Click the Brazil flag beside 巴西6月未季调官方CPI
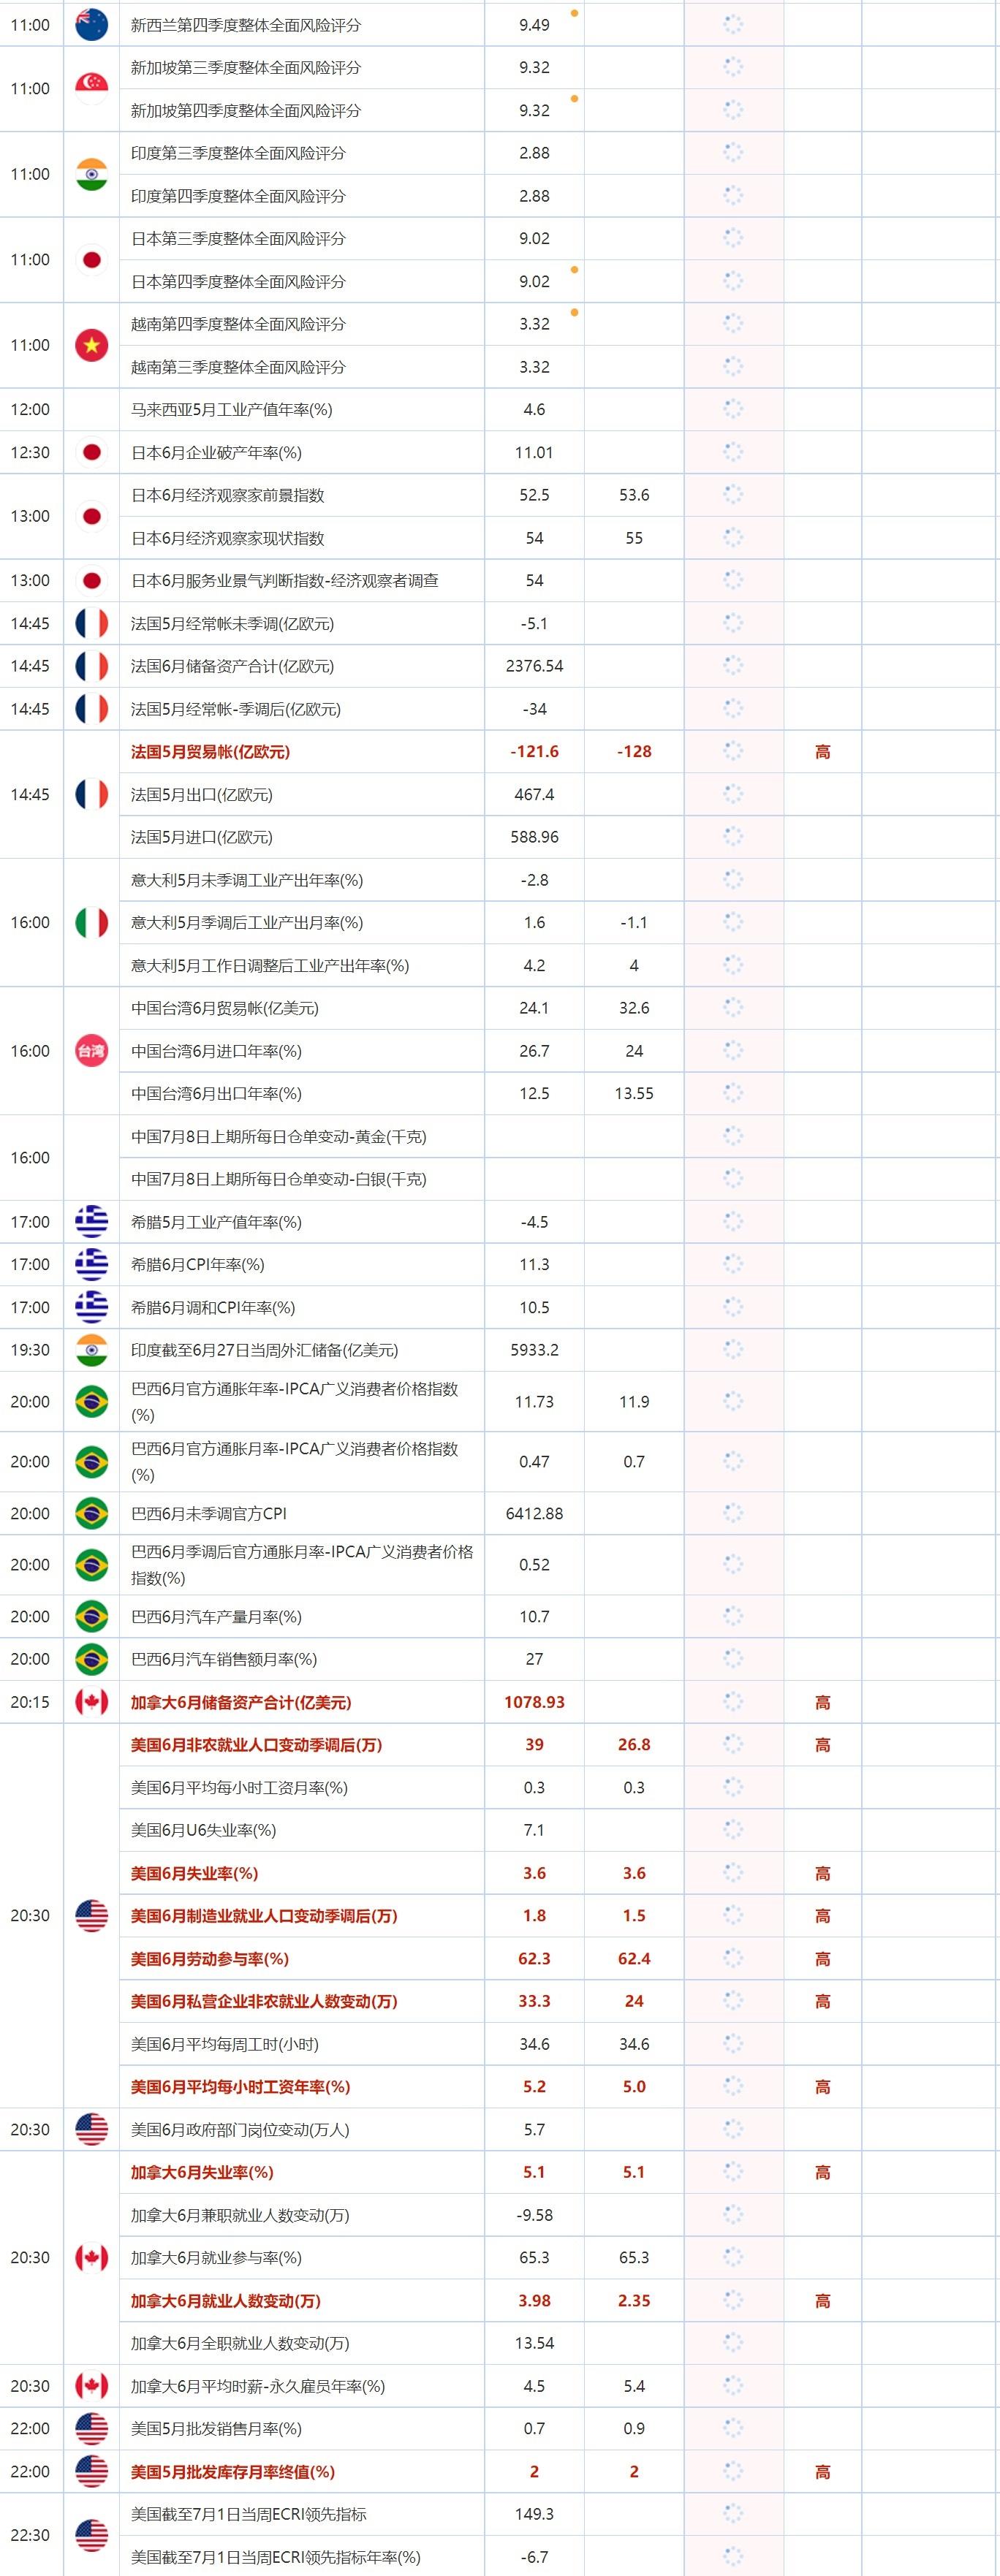Image resolution: width=1000 pixels, height=2576 pixels. 91,1513
